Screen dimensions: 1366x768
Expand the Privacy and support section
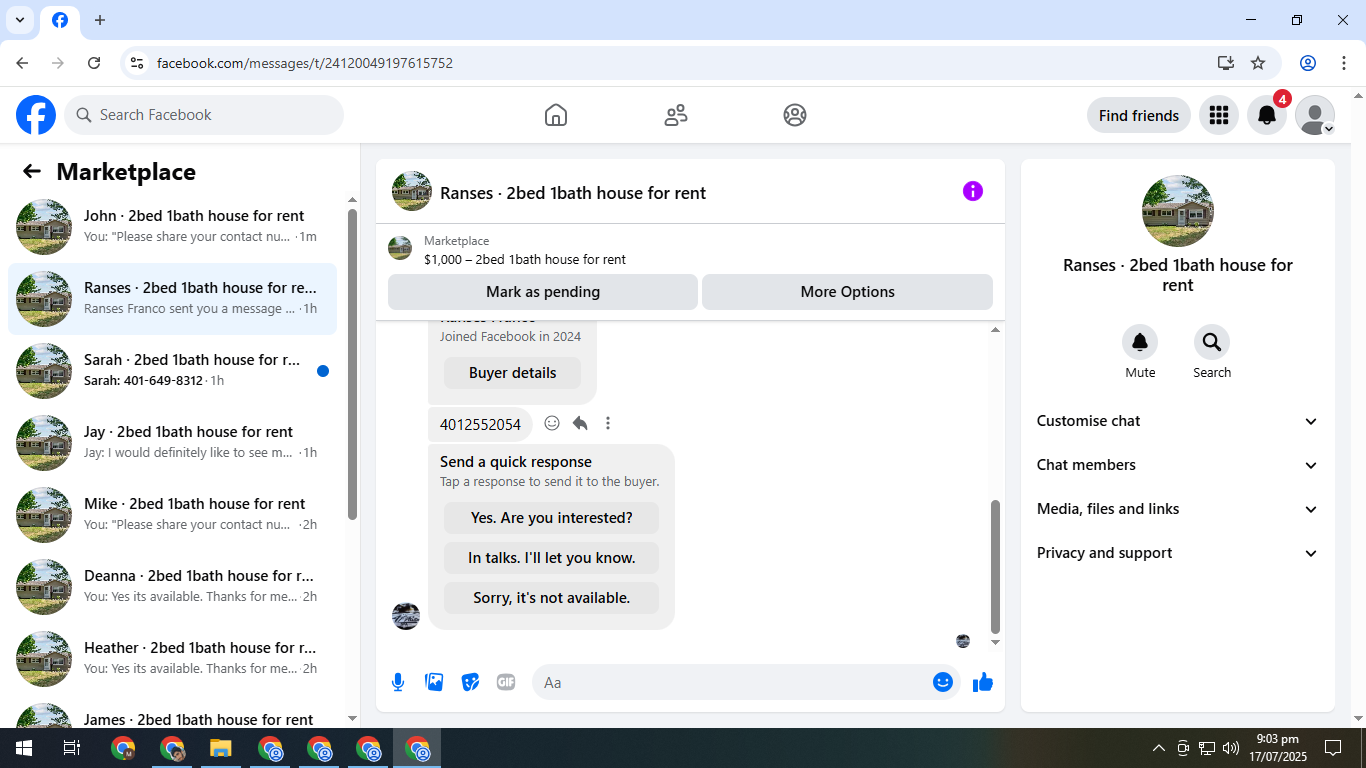click(1178, 553)
